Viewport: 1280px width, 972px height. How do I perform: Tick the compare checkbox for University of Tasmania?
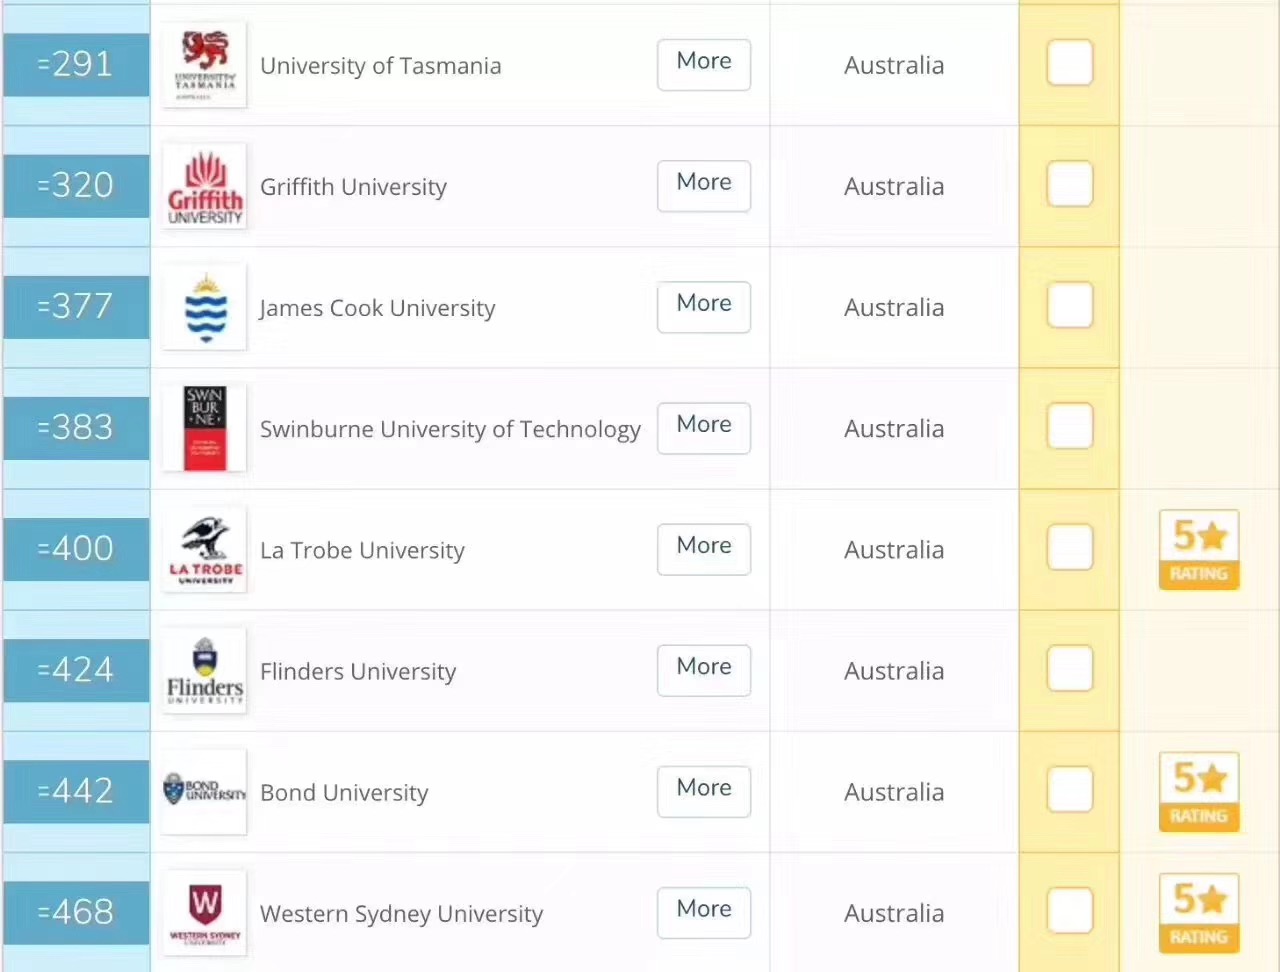coord(1069,63)
